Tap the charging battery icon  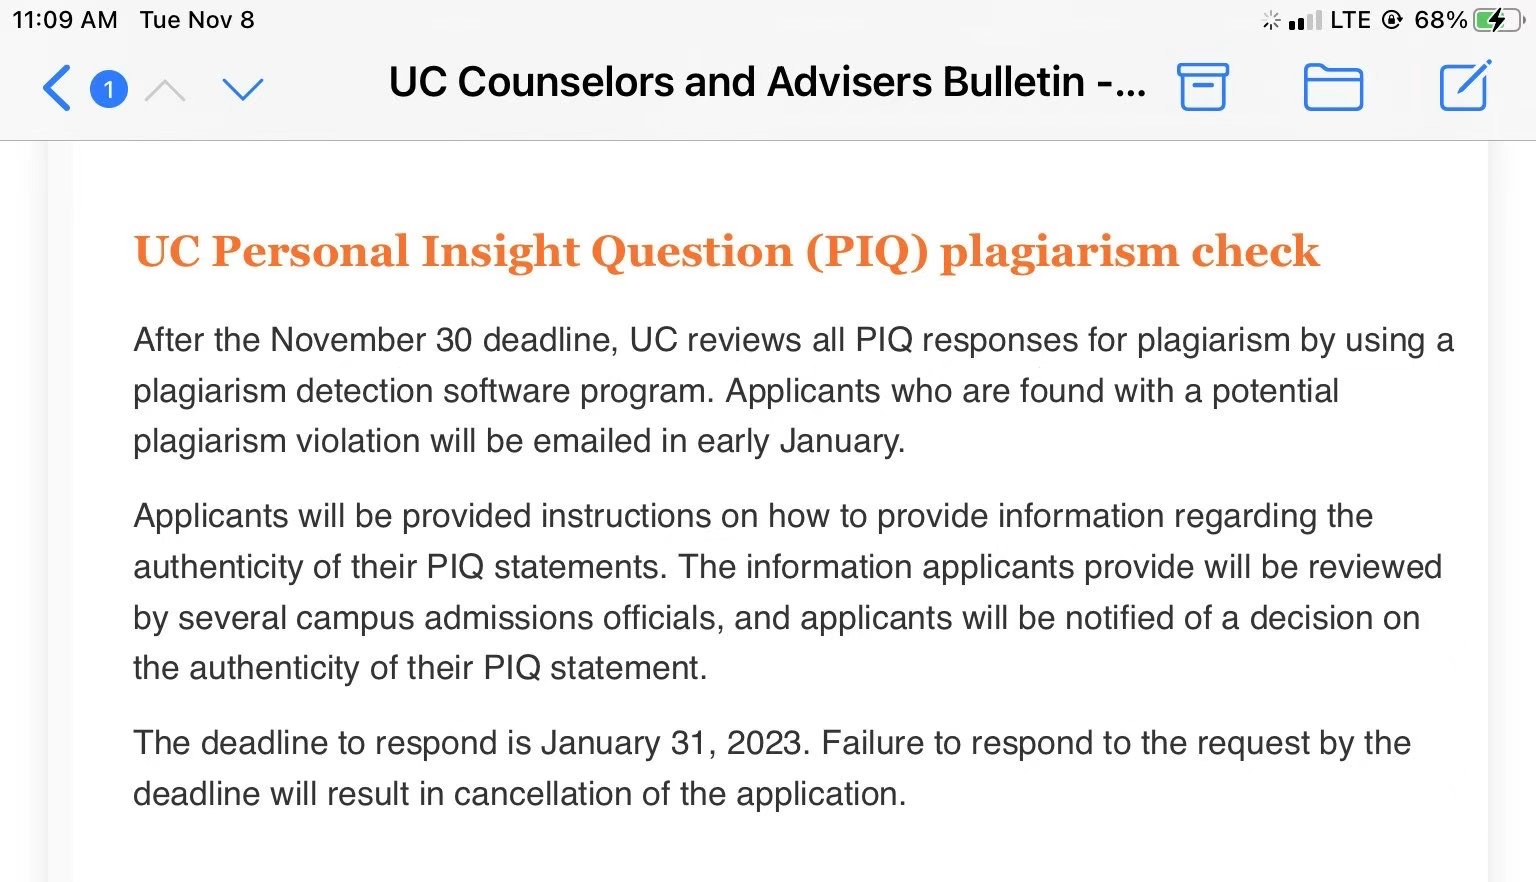pyautogui.click(x=1496, y=18)
